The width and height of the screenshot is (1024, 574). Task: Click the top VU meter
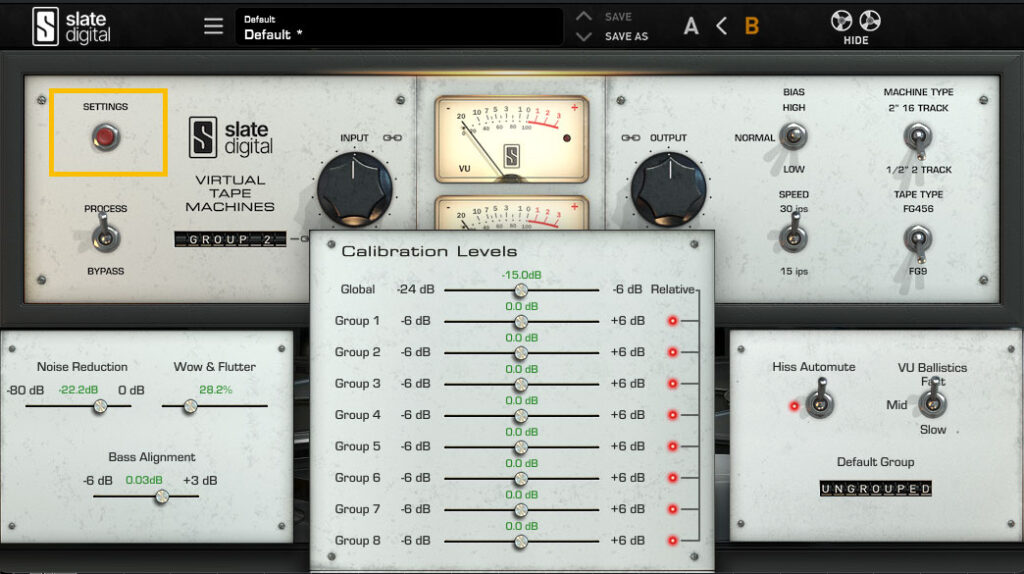point(512,139)
